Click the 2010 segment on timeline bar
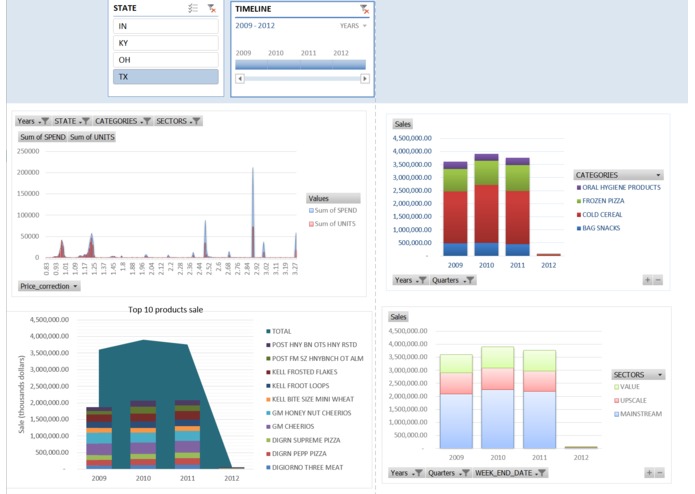This screenshot has width=695, height=494. click(284, 65)
